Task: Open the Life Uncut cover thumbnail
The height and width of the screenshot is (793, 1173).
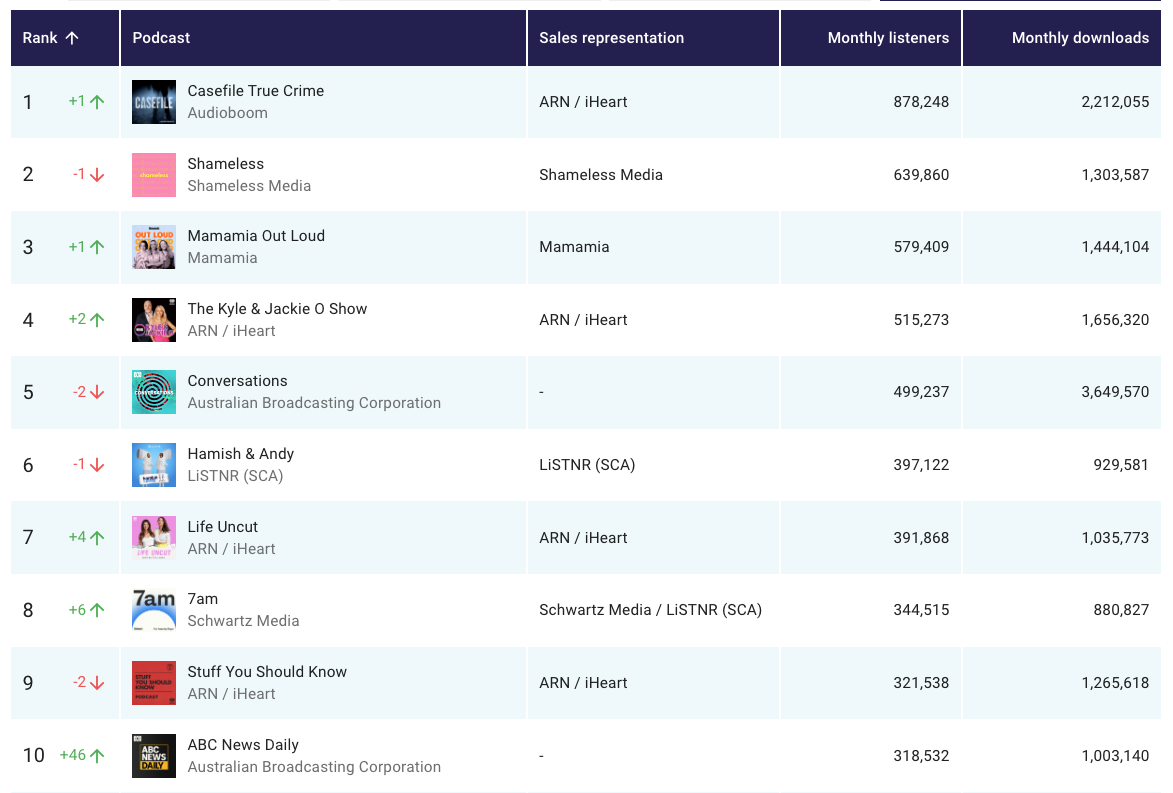Action: coord(154,538)
